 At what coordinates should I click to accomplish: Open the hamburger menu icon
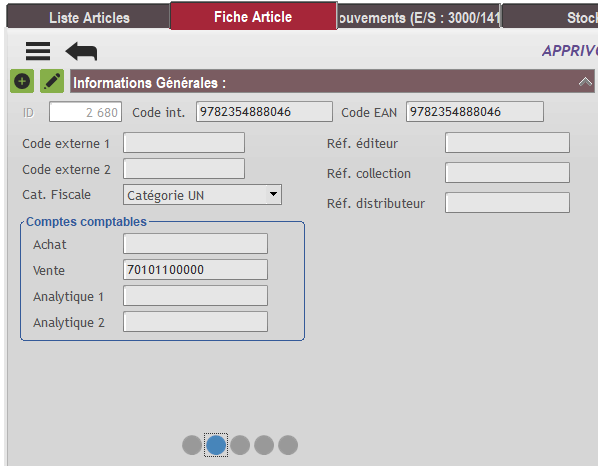coord(38,51)
